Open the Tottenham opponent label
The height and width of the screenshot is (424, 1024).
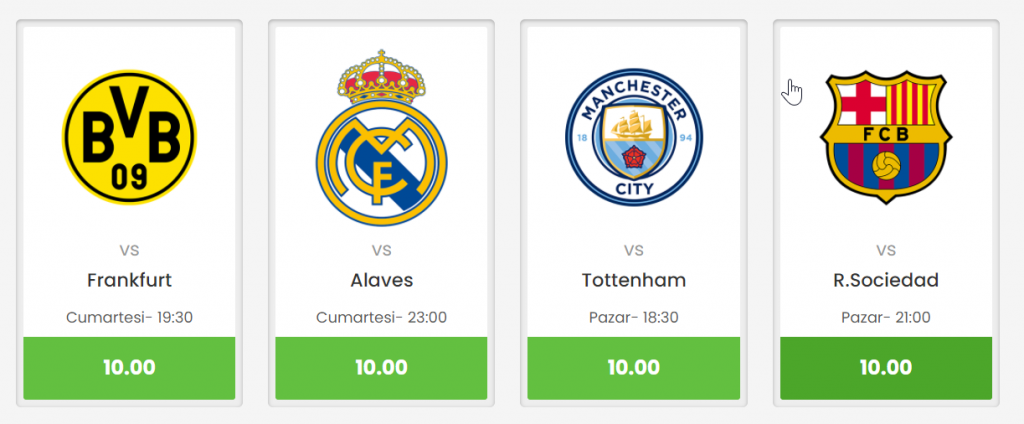(633, 280)
